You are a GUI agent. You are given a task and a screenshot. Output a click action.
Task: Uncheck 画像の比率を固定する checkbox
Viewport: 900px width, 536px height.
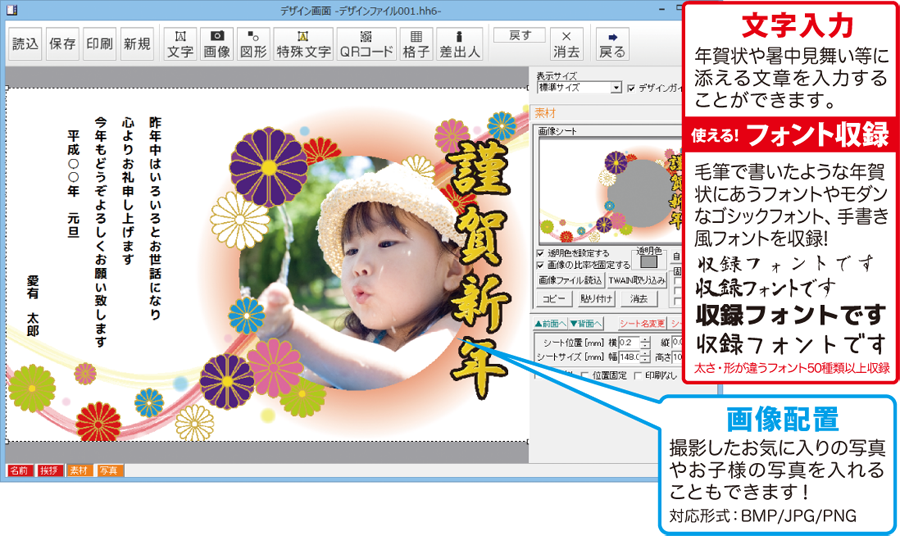pyautogui.click(x=541, y=265)
